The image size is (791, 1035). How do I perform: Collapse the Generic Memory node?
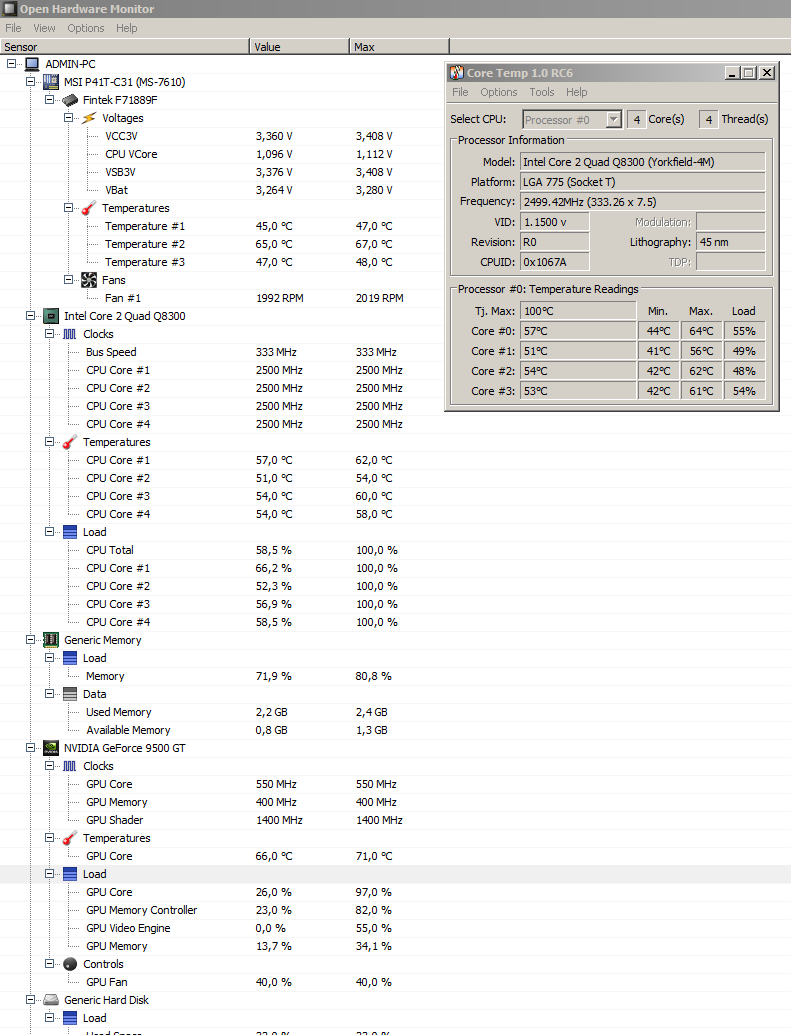click(x=30, y=640)
